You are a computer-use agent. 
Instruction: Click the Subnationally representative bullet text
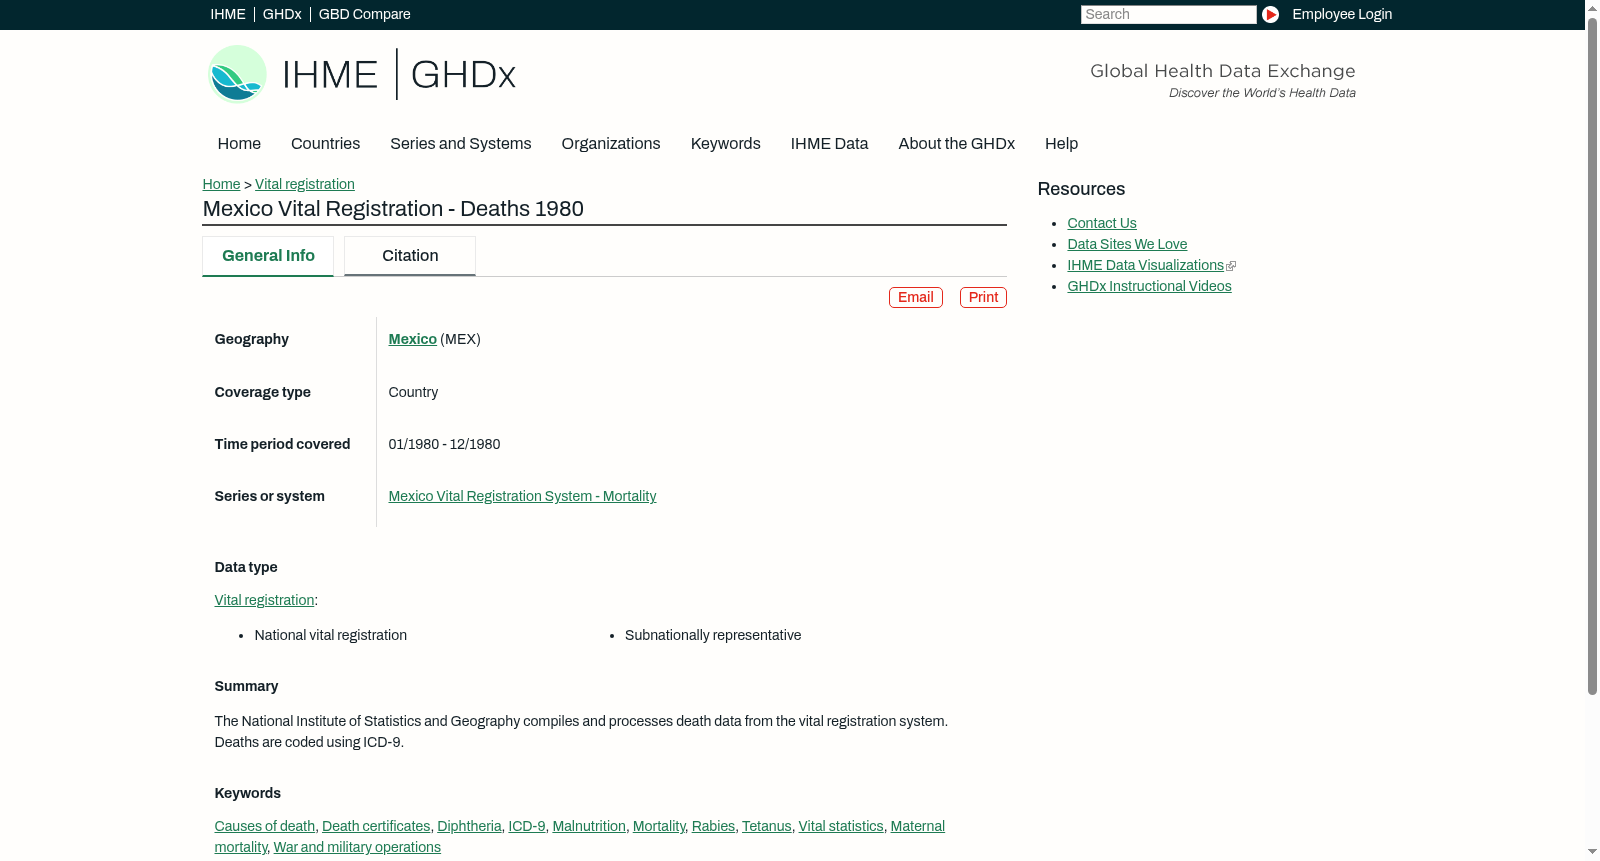click(x=713, y=635)
